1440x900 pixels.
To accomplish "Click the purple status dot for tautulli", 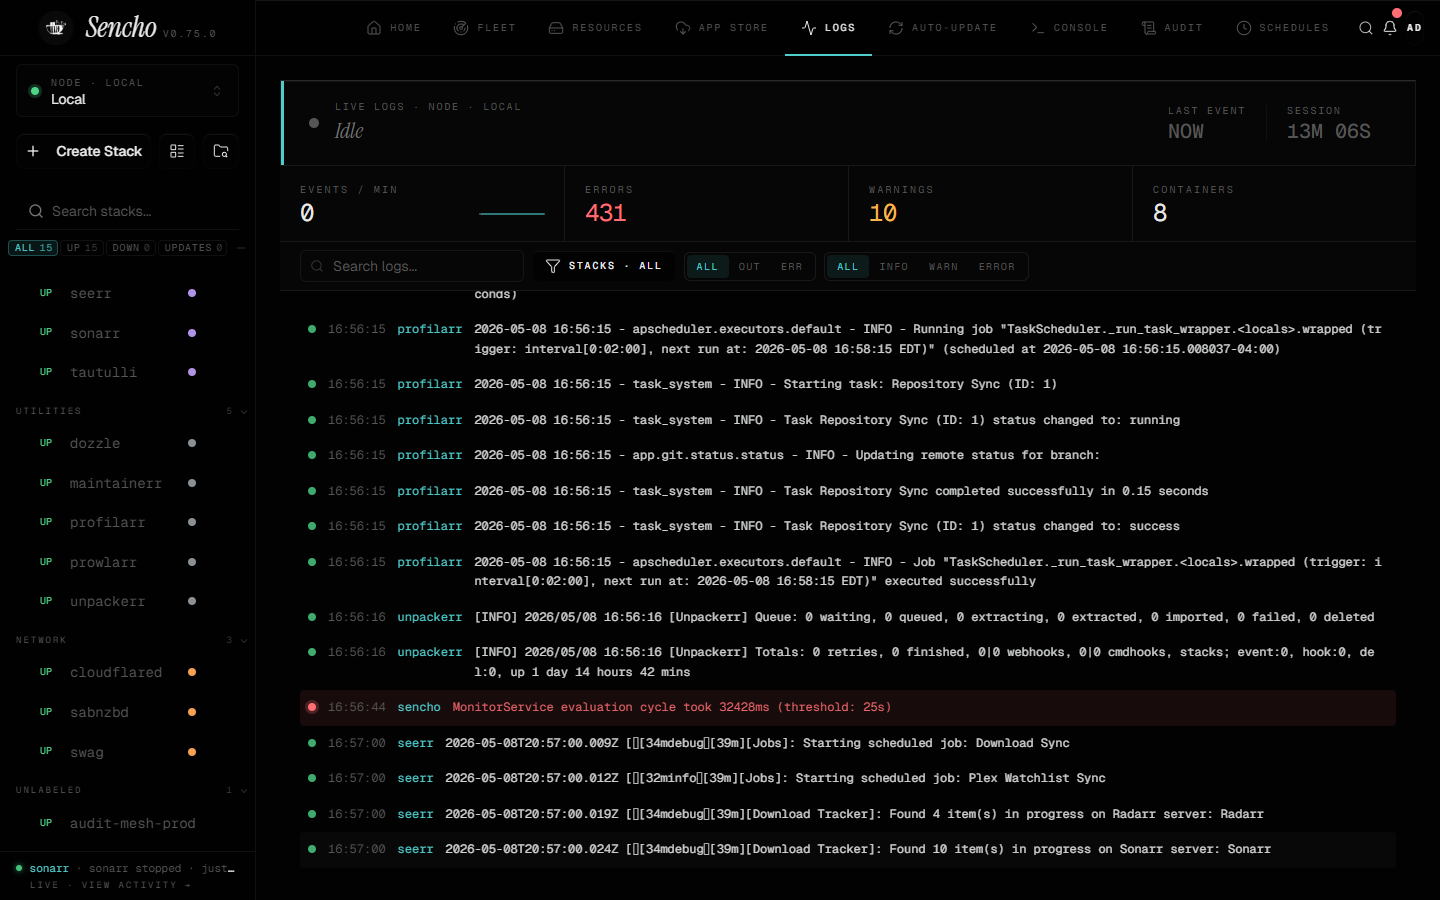I will 192,372.
